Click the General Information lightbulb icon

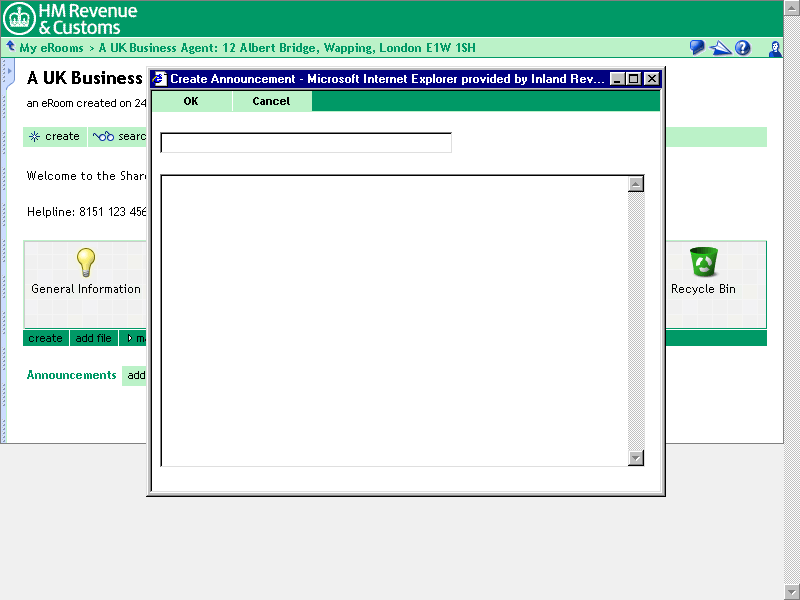tap(86, 263)
